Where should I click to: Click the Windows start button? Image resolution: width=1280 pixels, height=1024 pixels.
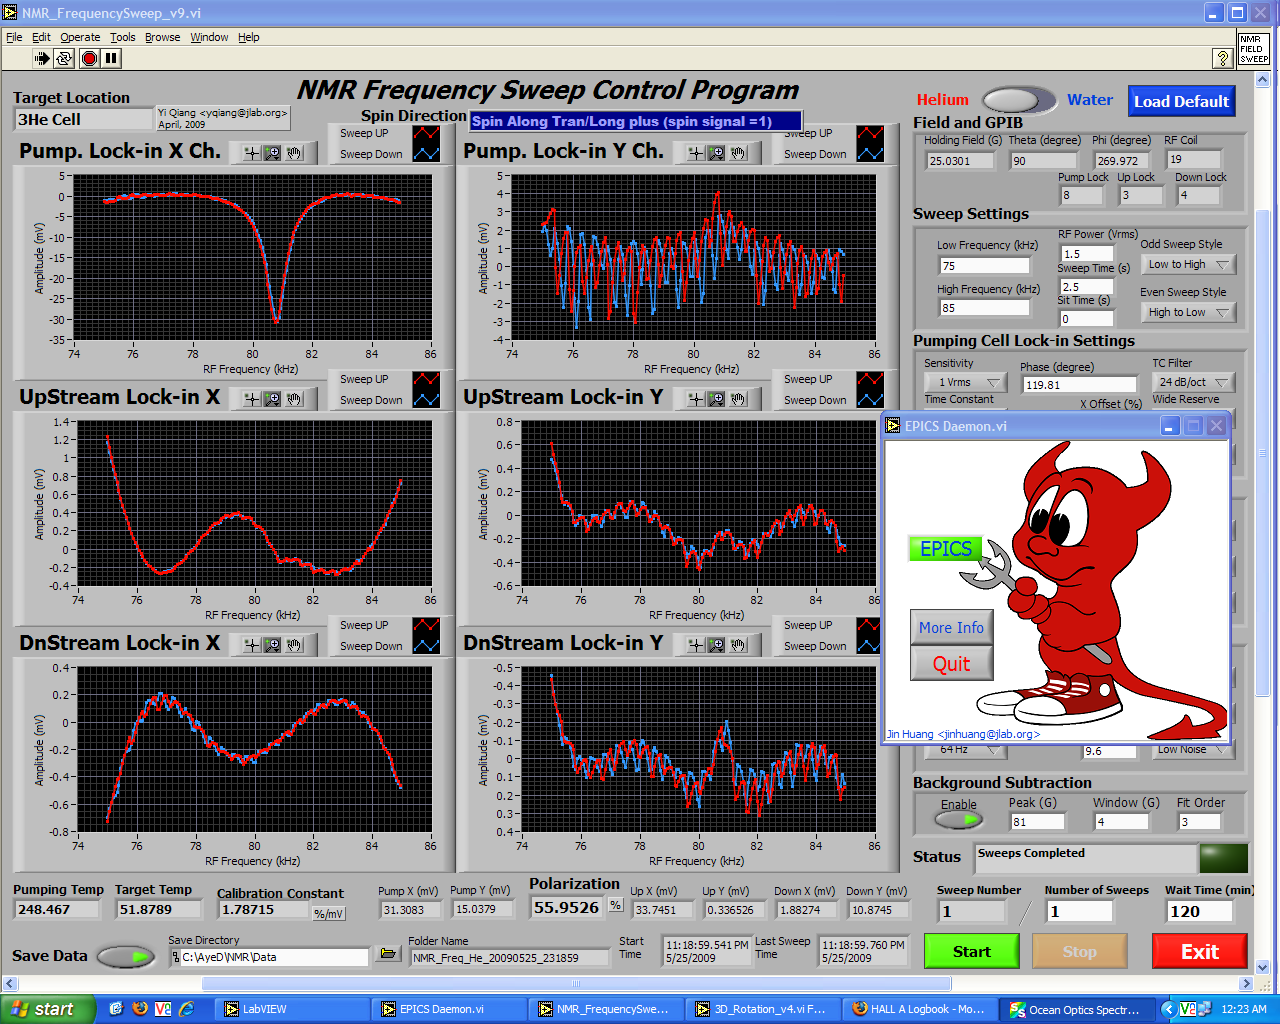point(48,1009)
